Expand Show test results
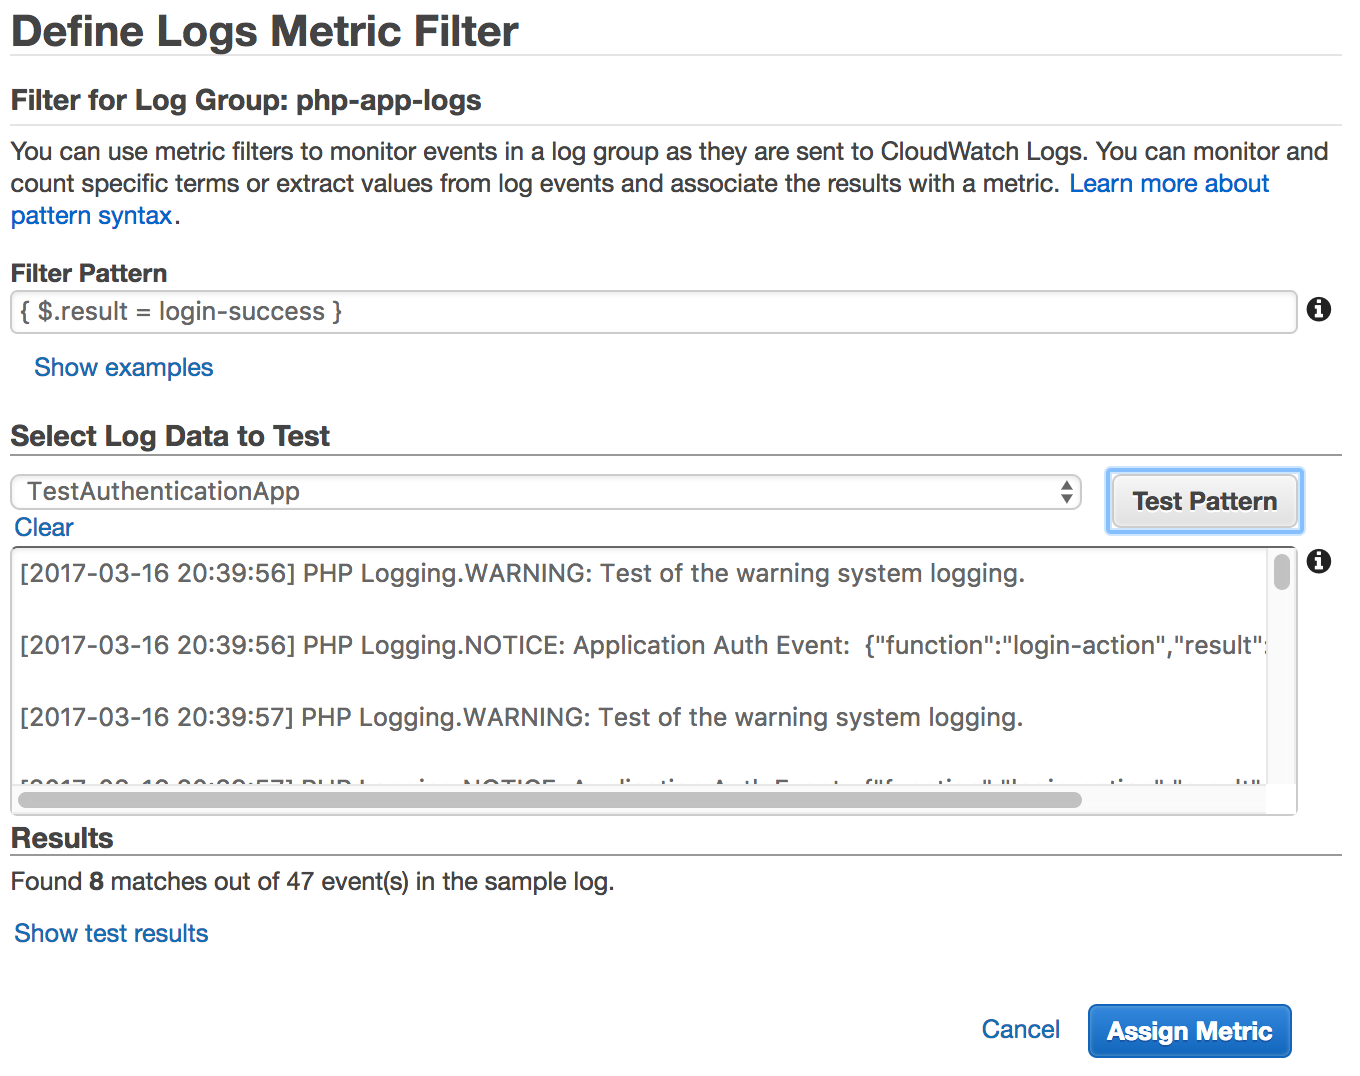This screenshot has height=1076, width=1360. click(x=111, y=933)
